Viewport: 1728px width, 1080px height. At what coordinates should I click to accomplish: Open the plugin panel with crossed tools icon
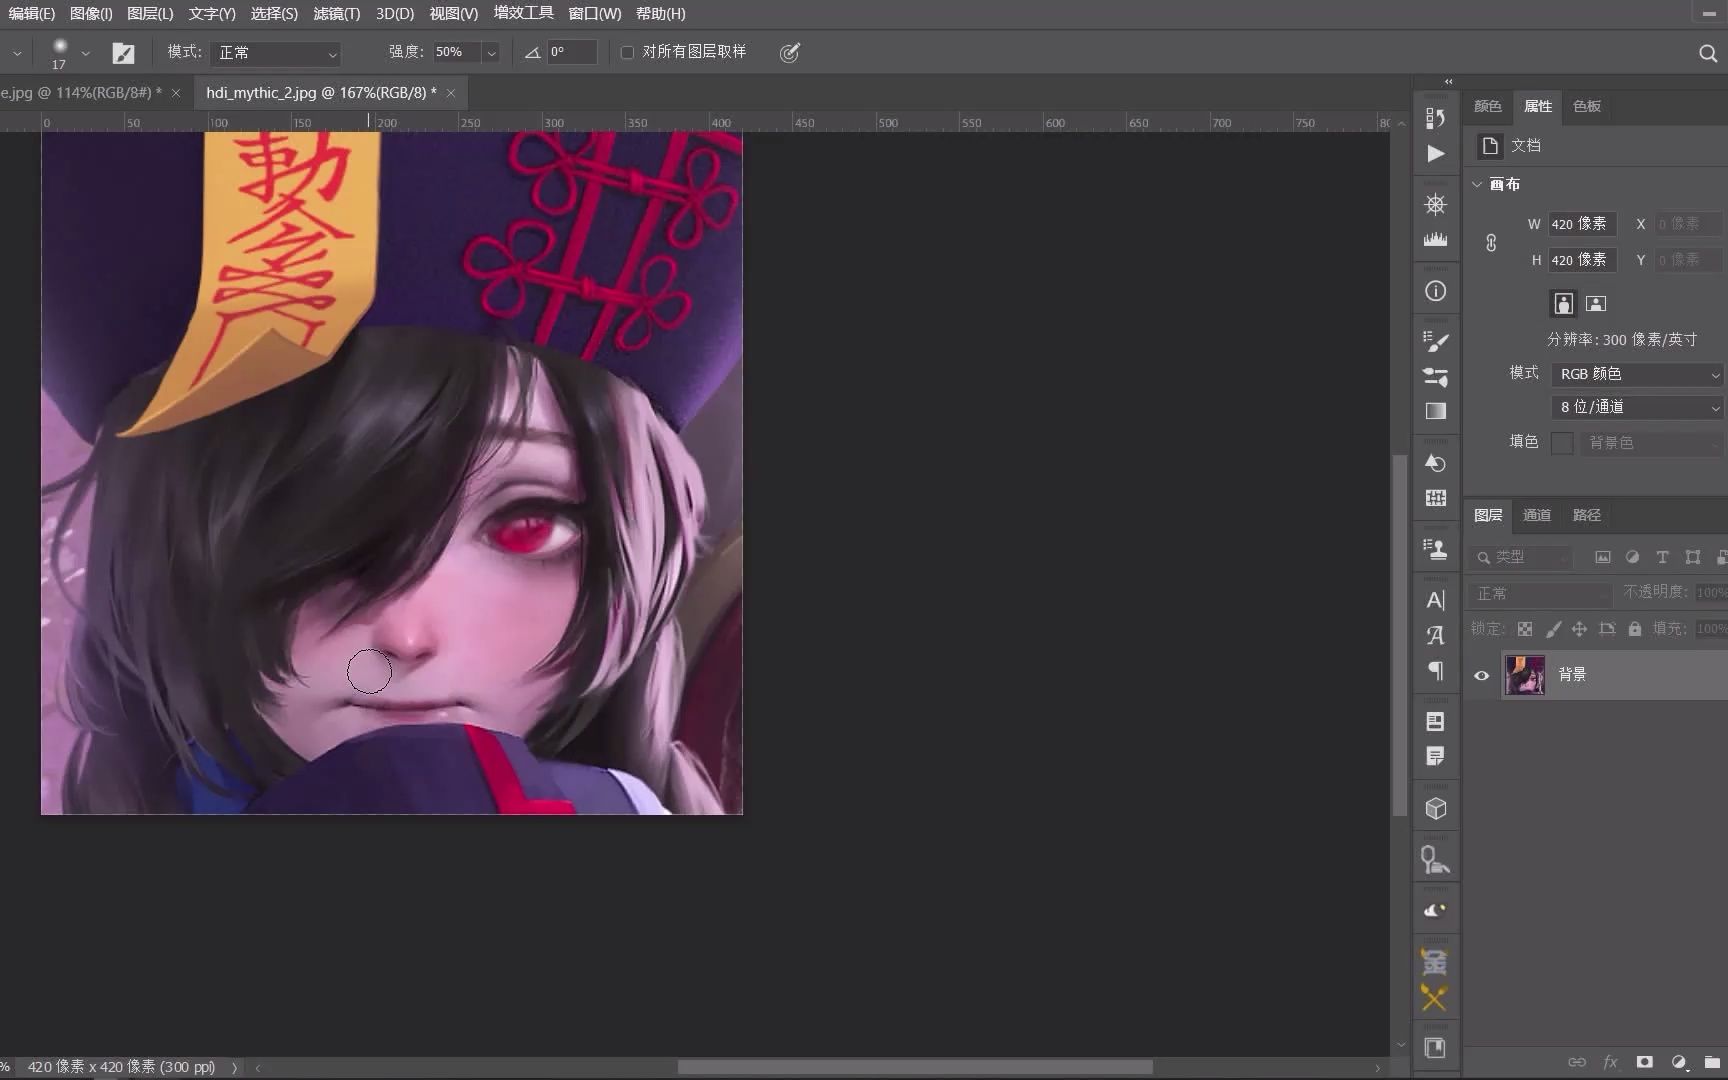[1434, 998]
